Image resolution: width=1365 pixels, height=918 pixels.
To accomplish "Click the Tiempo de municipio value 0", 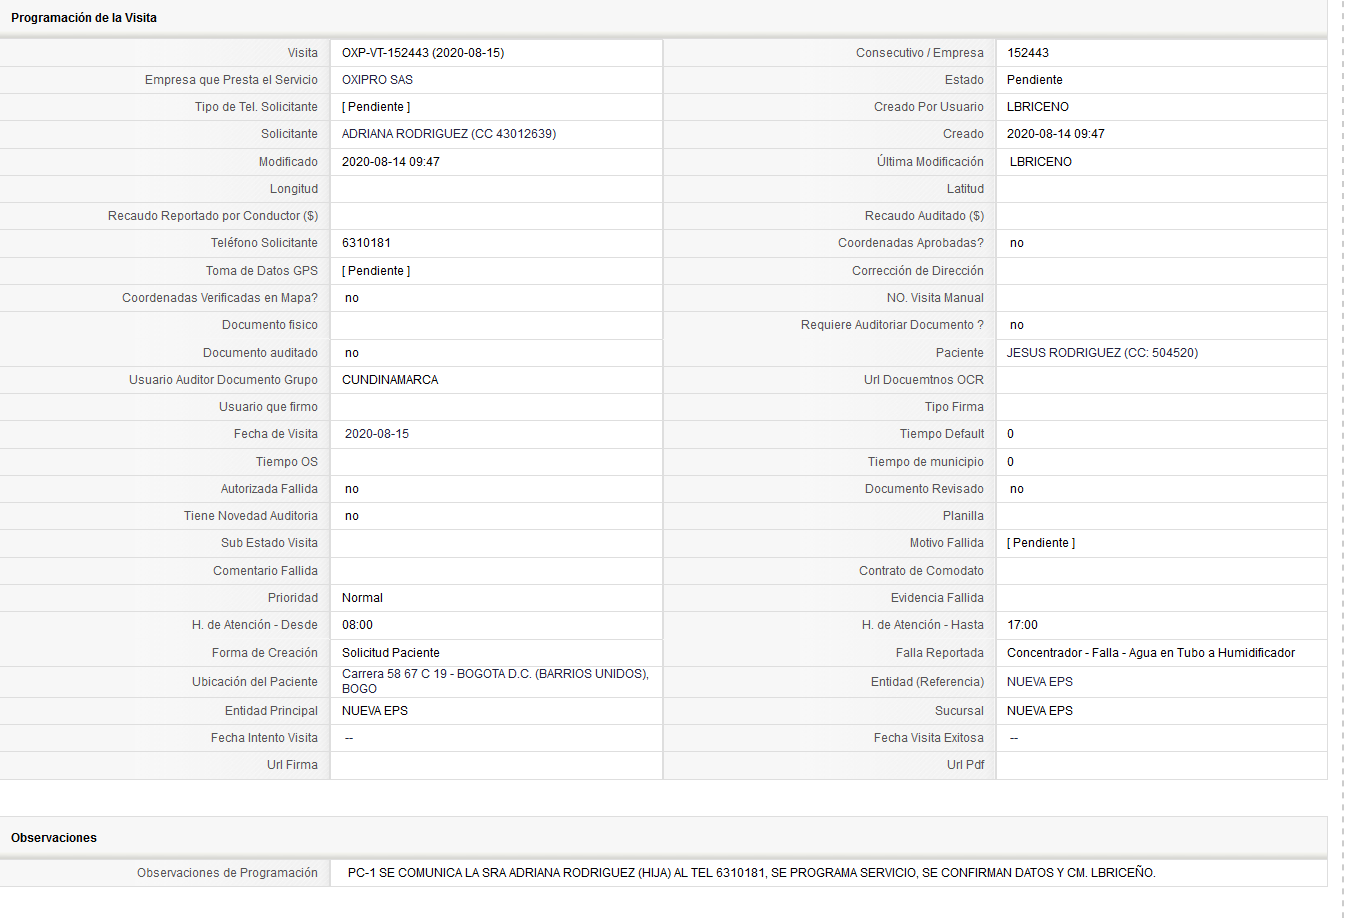I will (x=1011, y=462).
